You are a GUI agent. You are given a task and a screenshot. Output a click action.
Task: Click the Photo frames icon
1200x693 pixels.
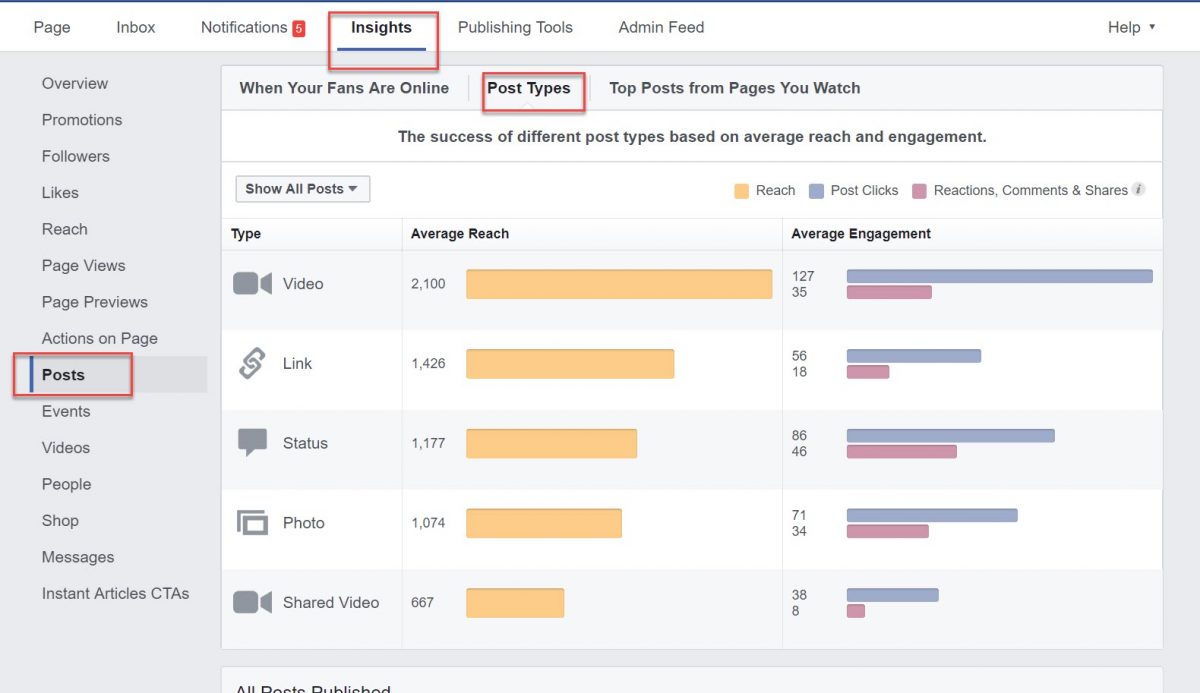click(250, 522)
